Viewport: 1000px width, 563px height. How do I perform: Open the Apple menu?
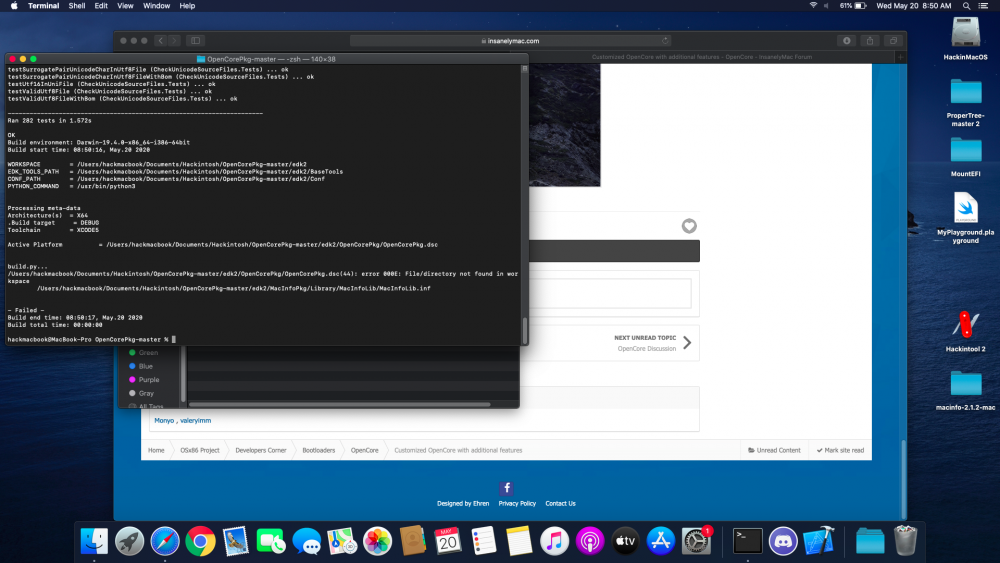coord(14,6)
